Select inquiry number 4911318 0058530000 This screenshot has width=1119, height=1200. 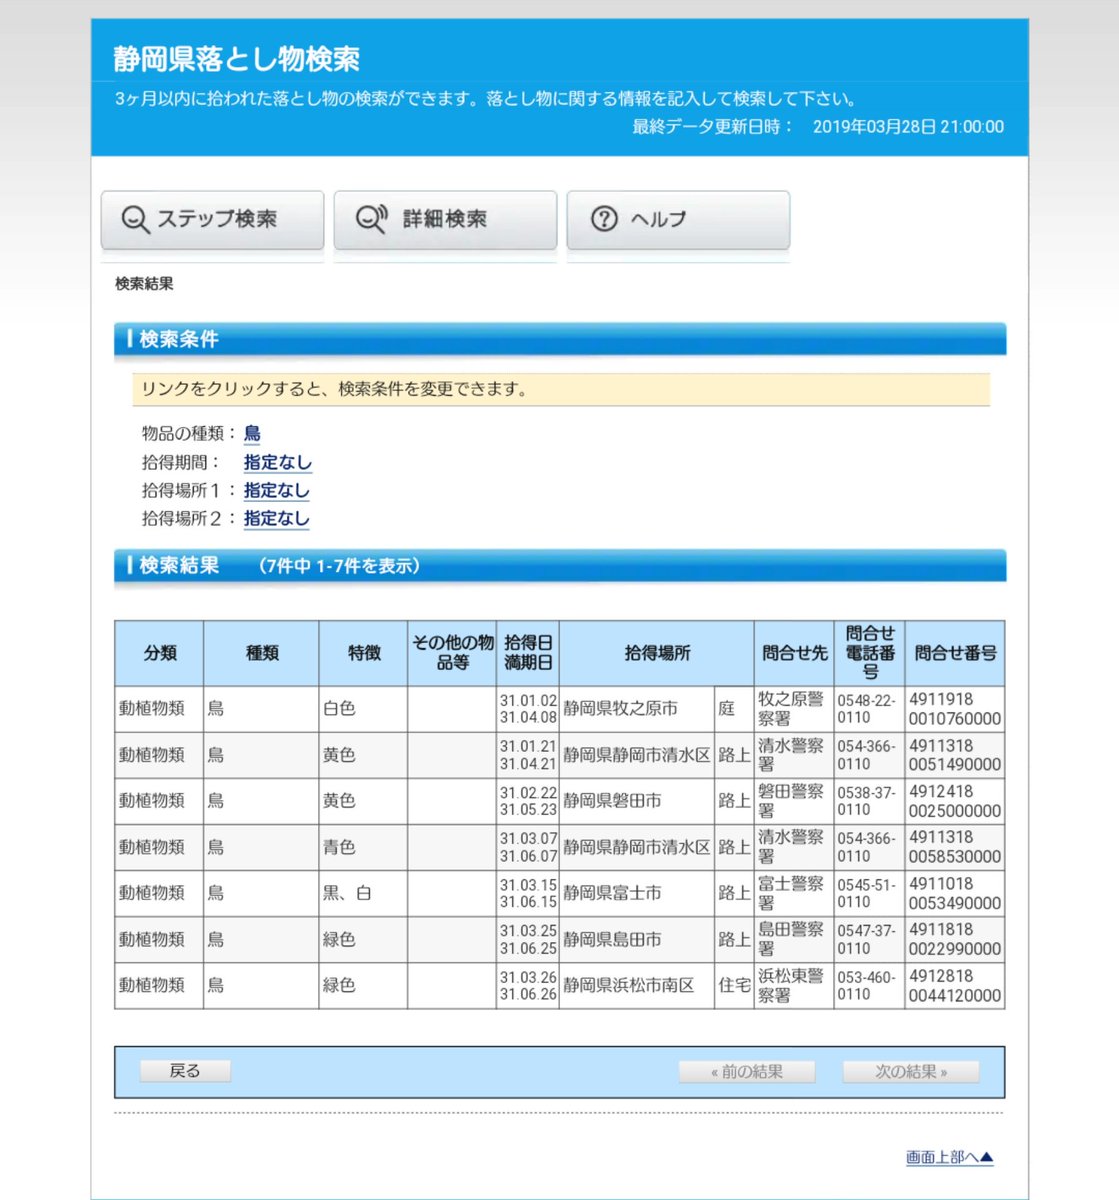coord(955,847)
